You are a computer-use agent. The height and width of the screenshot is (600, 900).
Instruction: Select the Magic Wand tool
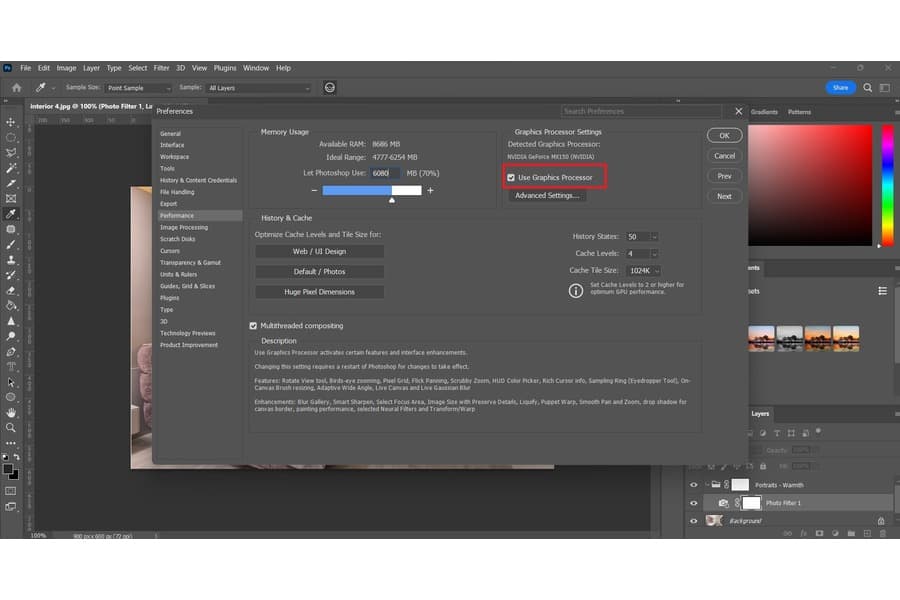(11, 168)
